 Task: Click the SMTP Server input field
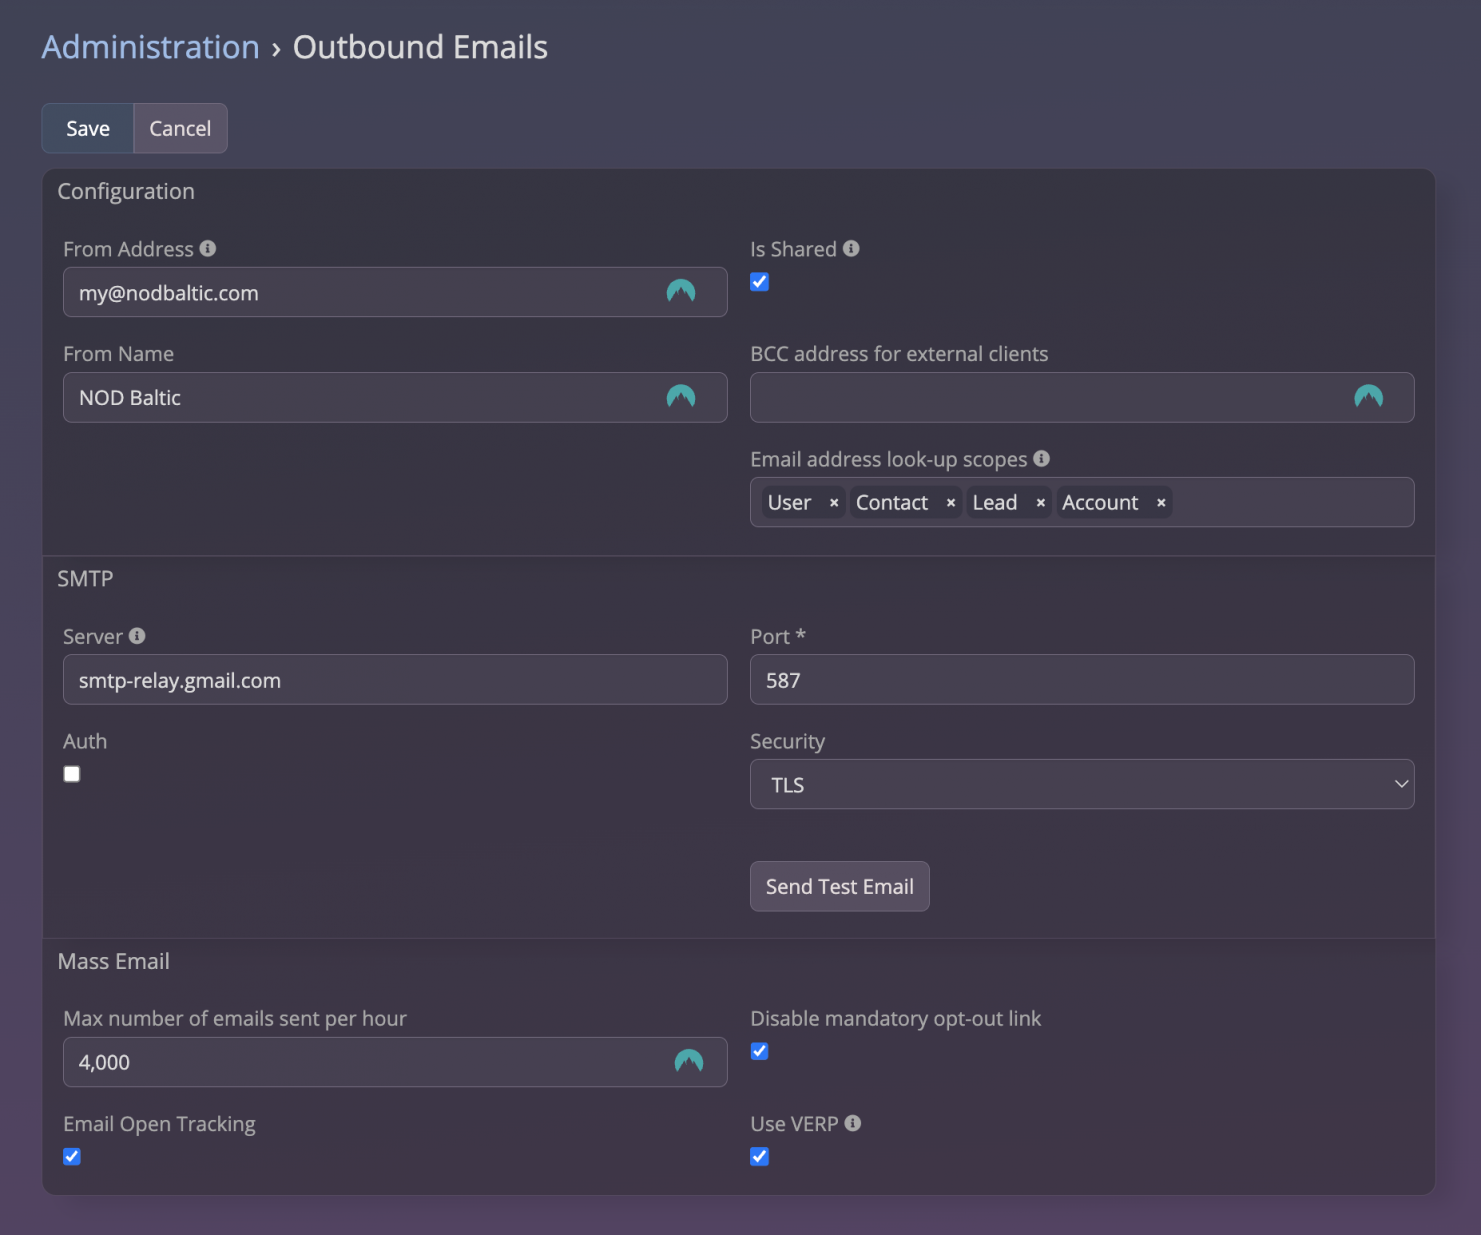395,680
